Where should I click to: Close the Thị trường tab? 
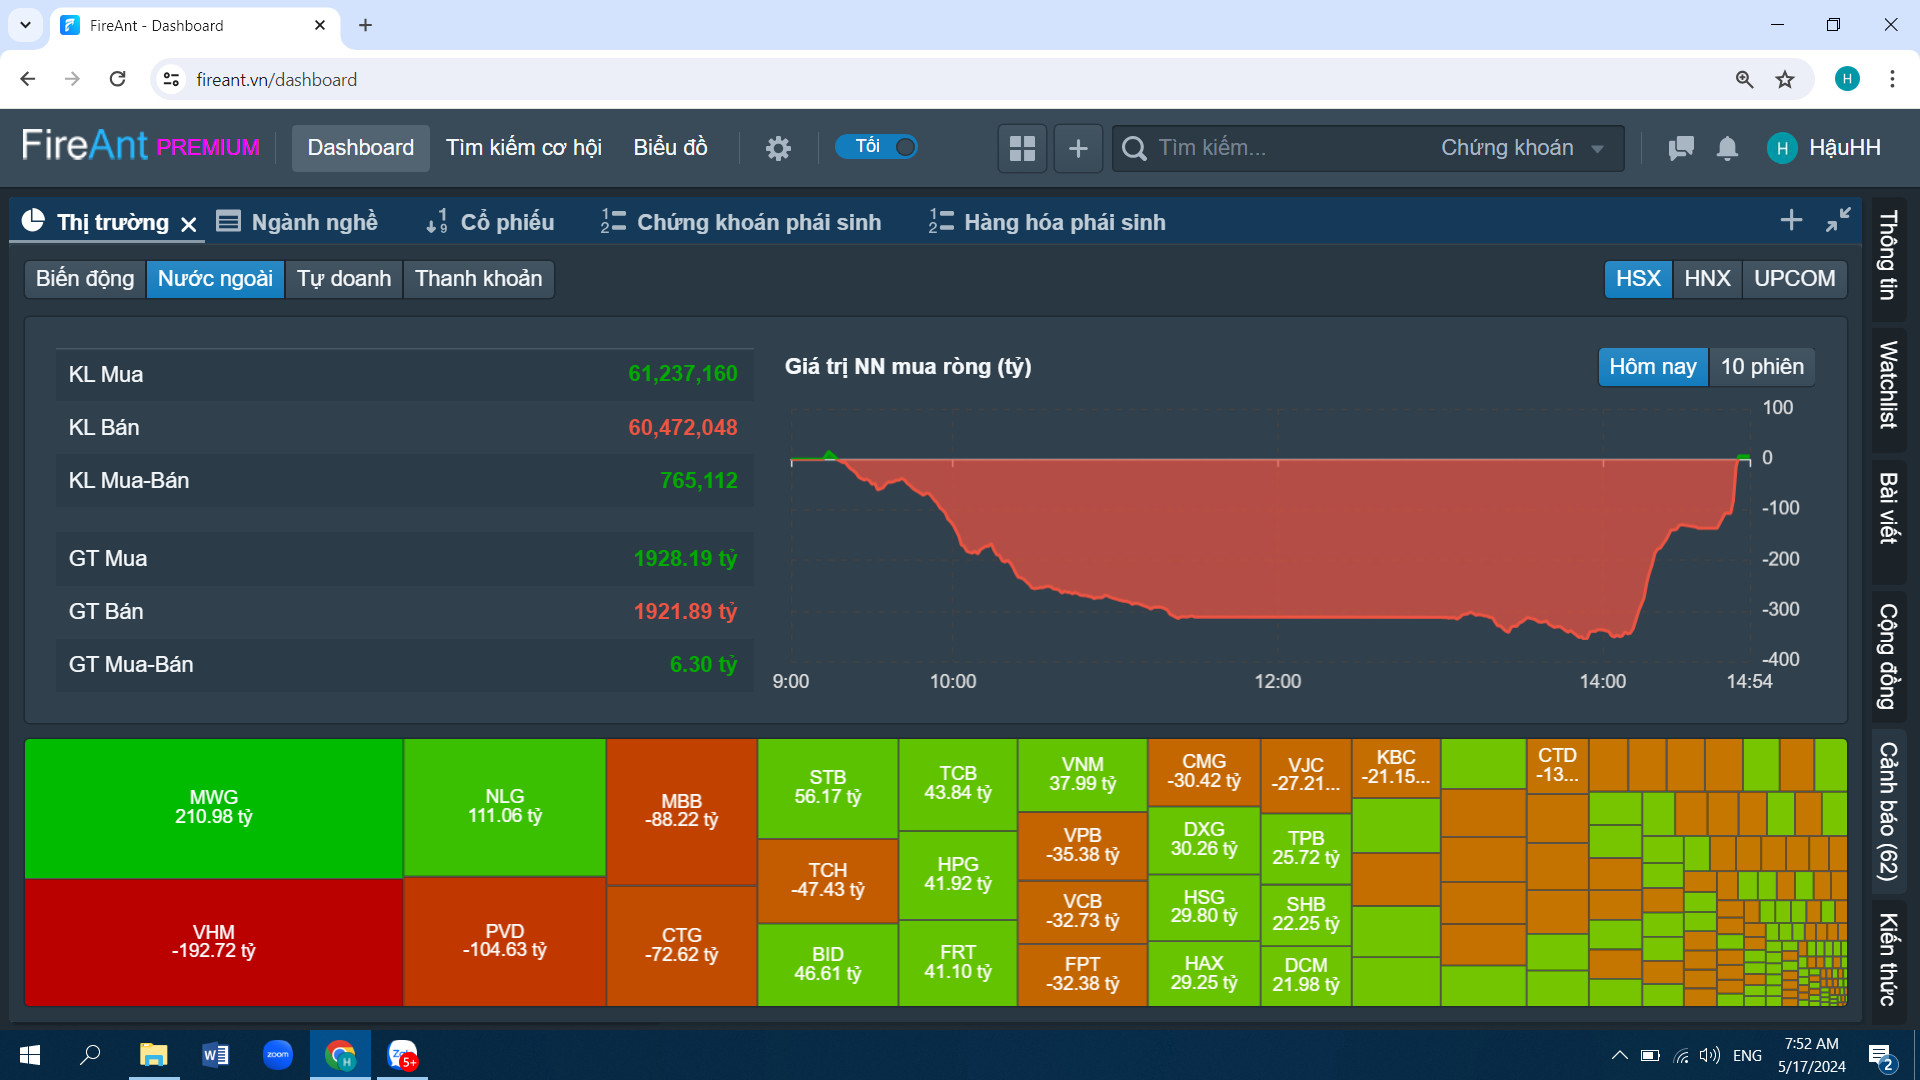click(x=189, y=224)
